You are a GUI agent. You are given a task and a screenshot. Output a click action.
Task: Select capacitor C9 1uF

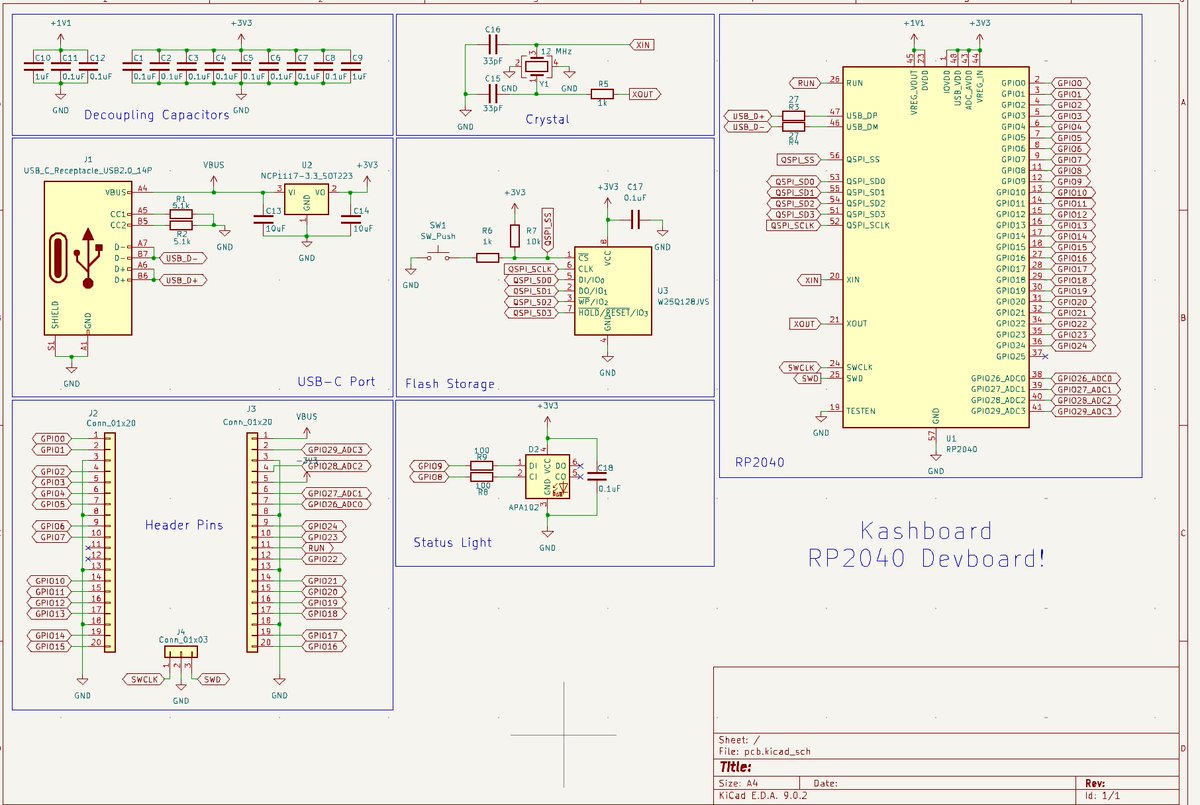(351, 67)
